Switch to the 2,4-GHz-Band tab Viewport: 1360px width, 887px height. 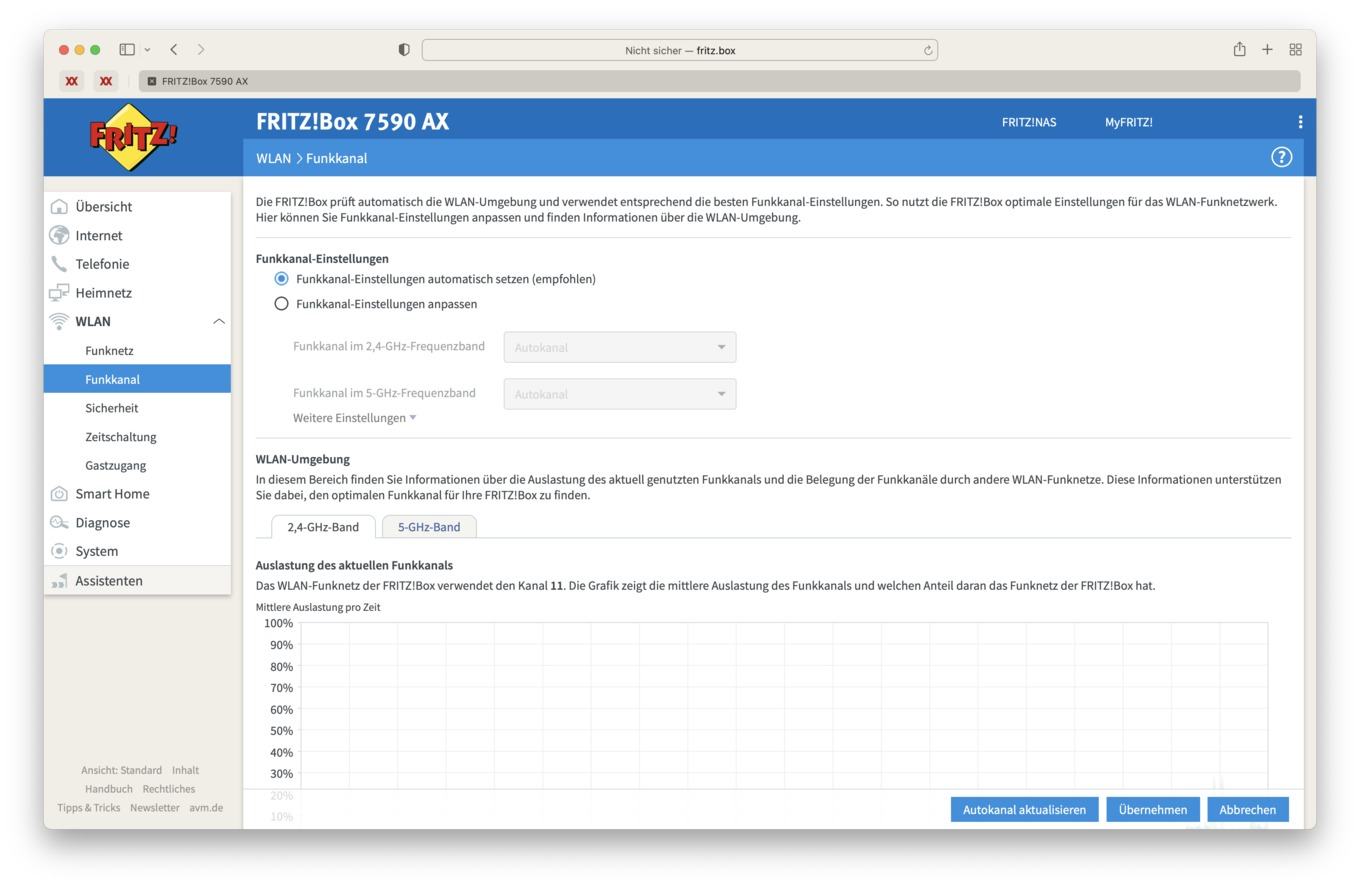click(323, 527)
